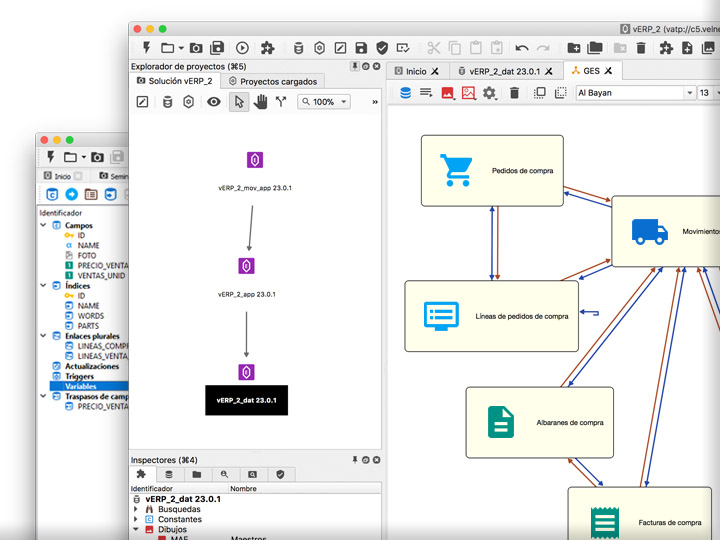Switch to the Proyectos cargados tab
Image resolution: width=720 pixels, height=540 pixels.
click(273, 81)
